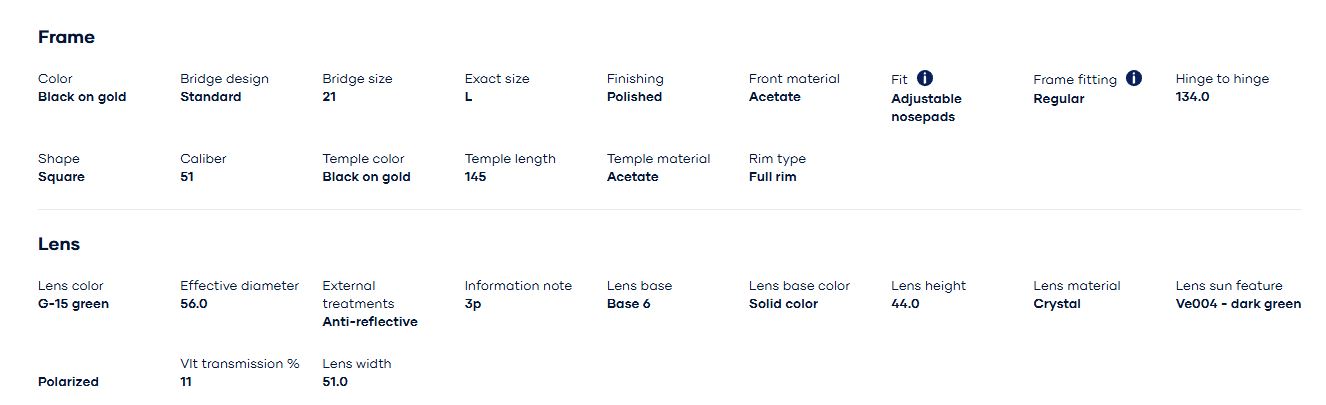This screenshot has width=1326, height=405.
Task: Click the info icon next to Fit
Action: point(925,78)
